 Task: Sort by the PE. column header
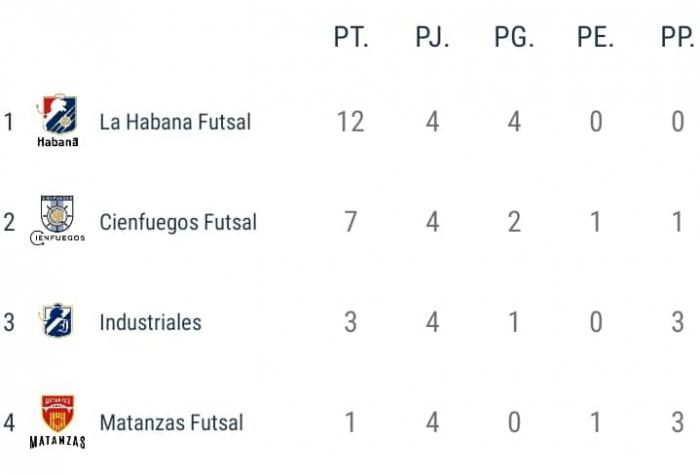596,37
